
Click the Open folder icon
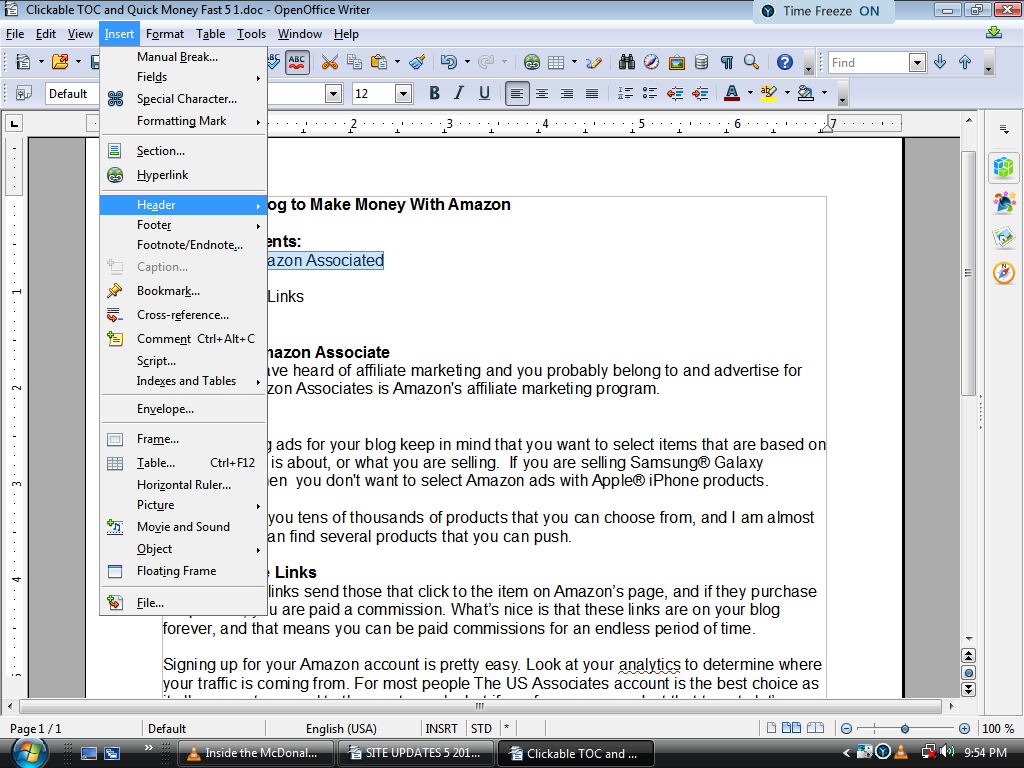tap(60, 62)
